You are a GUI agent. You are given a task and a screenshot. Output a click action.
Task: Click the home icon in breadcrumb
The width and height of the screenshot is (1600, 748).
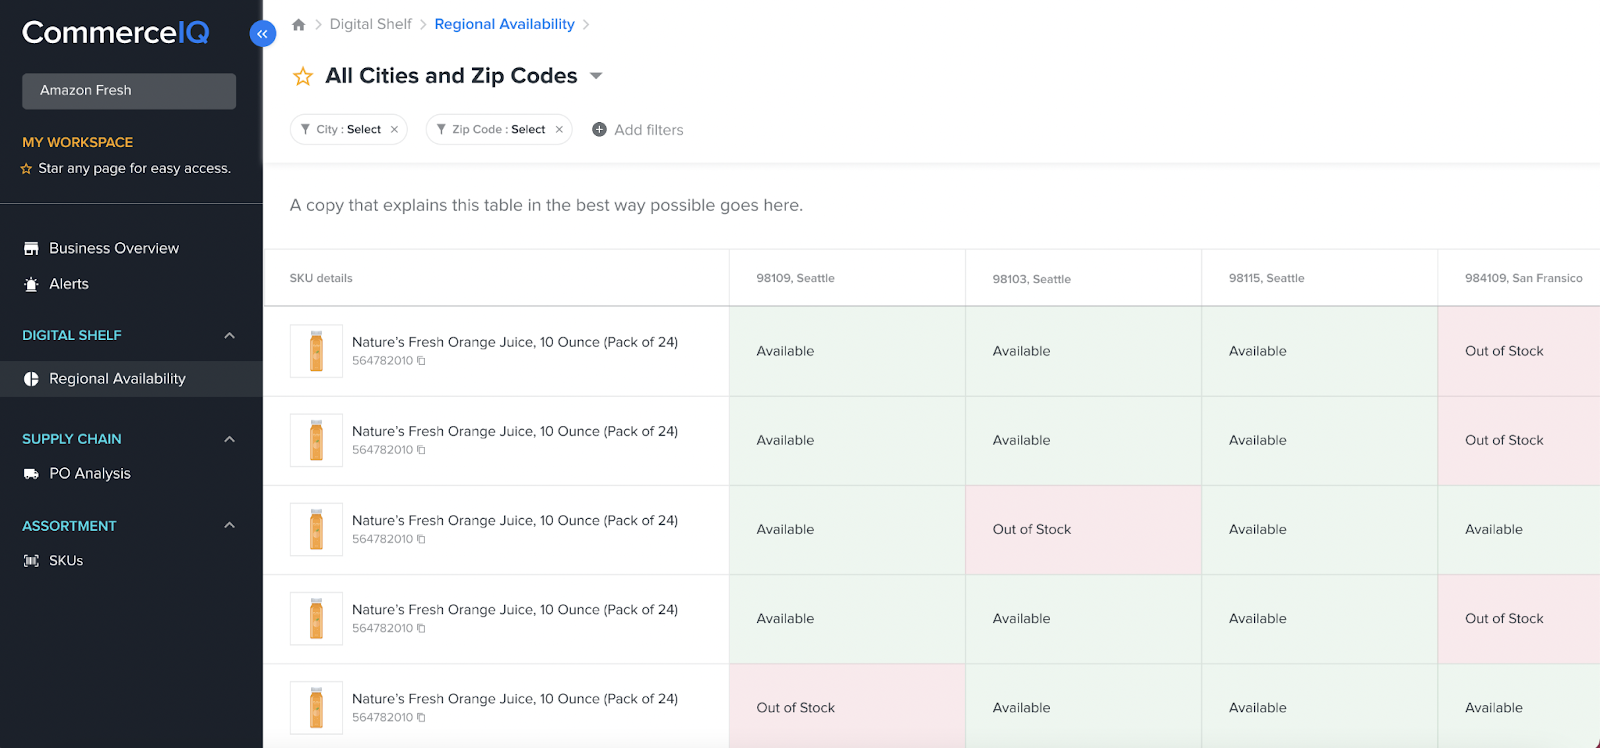(298, 25)
